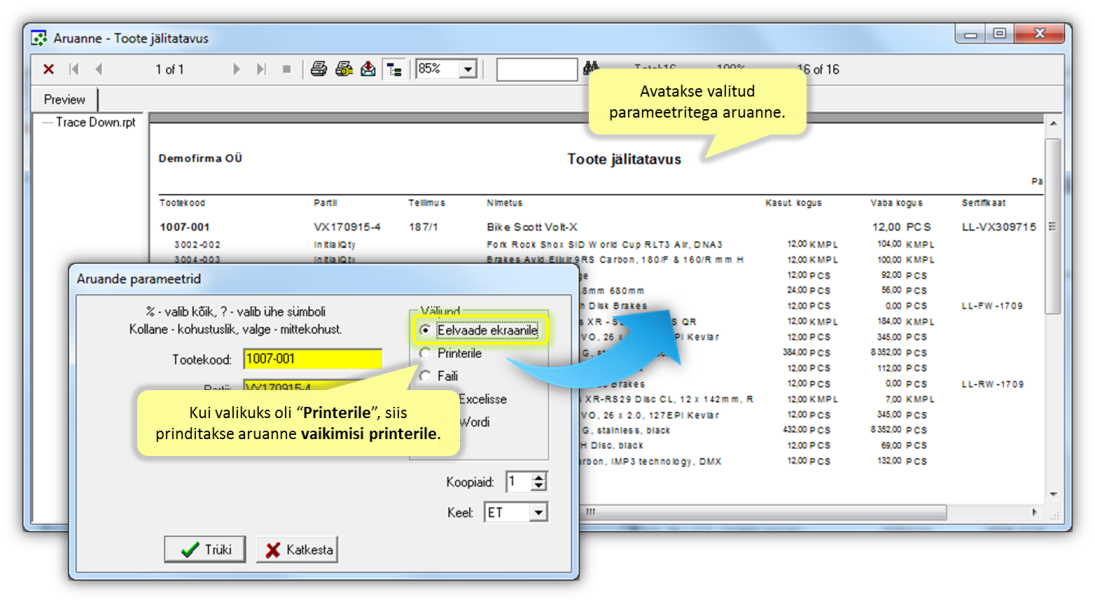Click certificate LL-VX309715 in the report
Screen dimensions: 1095x603
pyautogui.click(x=999, y=227)
